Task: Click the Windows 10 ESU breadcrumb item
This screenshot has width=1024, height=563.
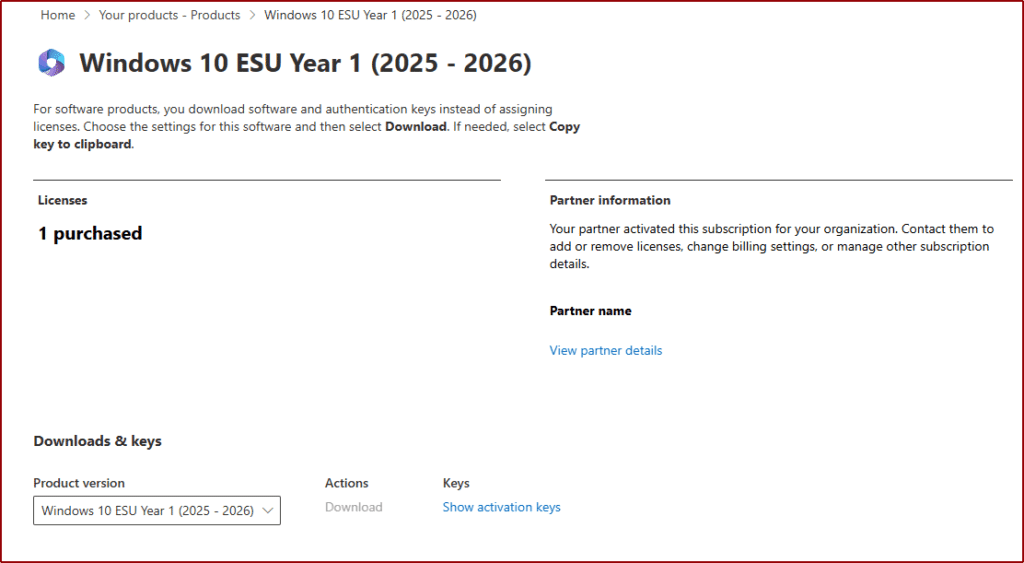Action: [370, 15]
